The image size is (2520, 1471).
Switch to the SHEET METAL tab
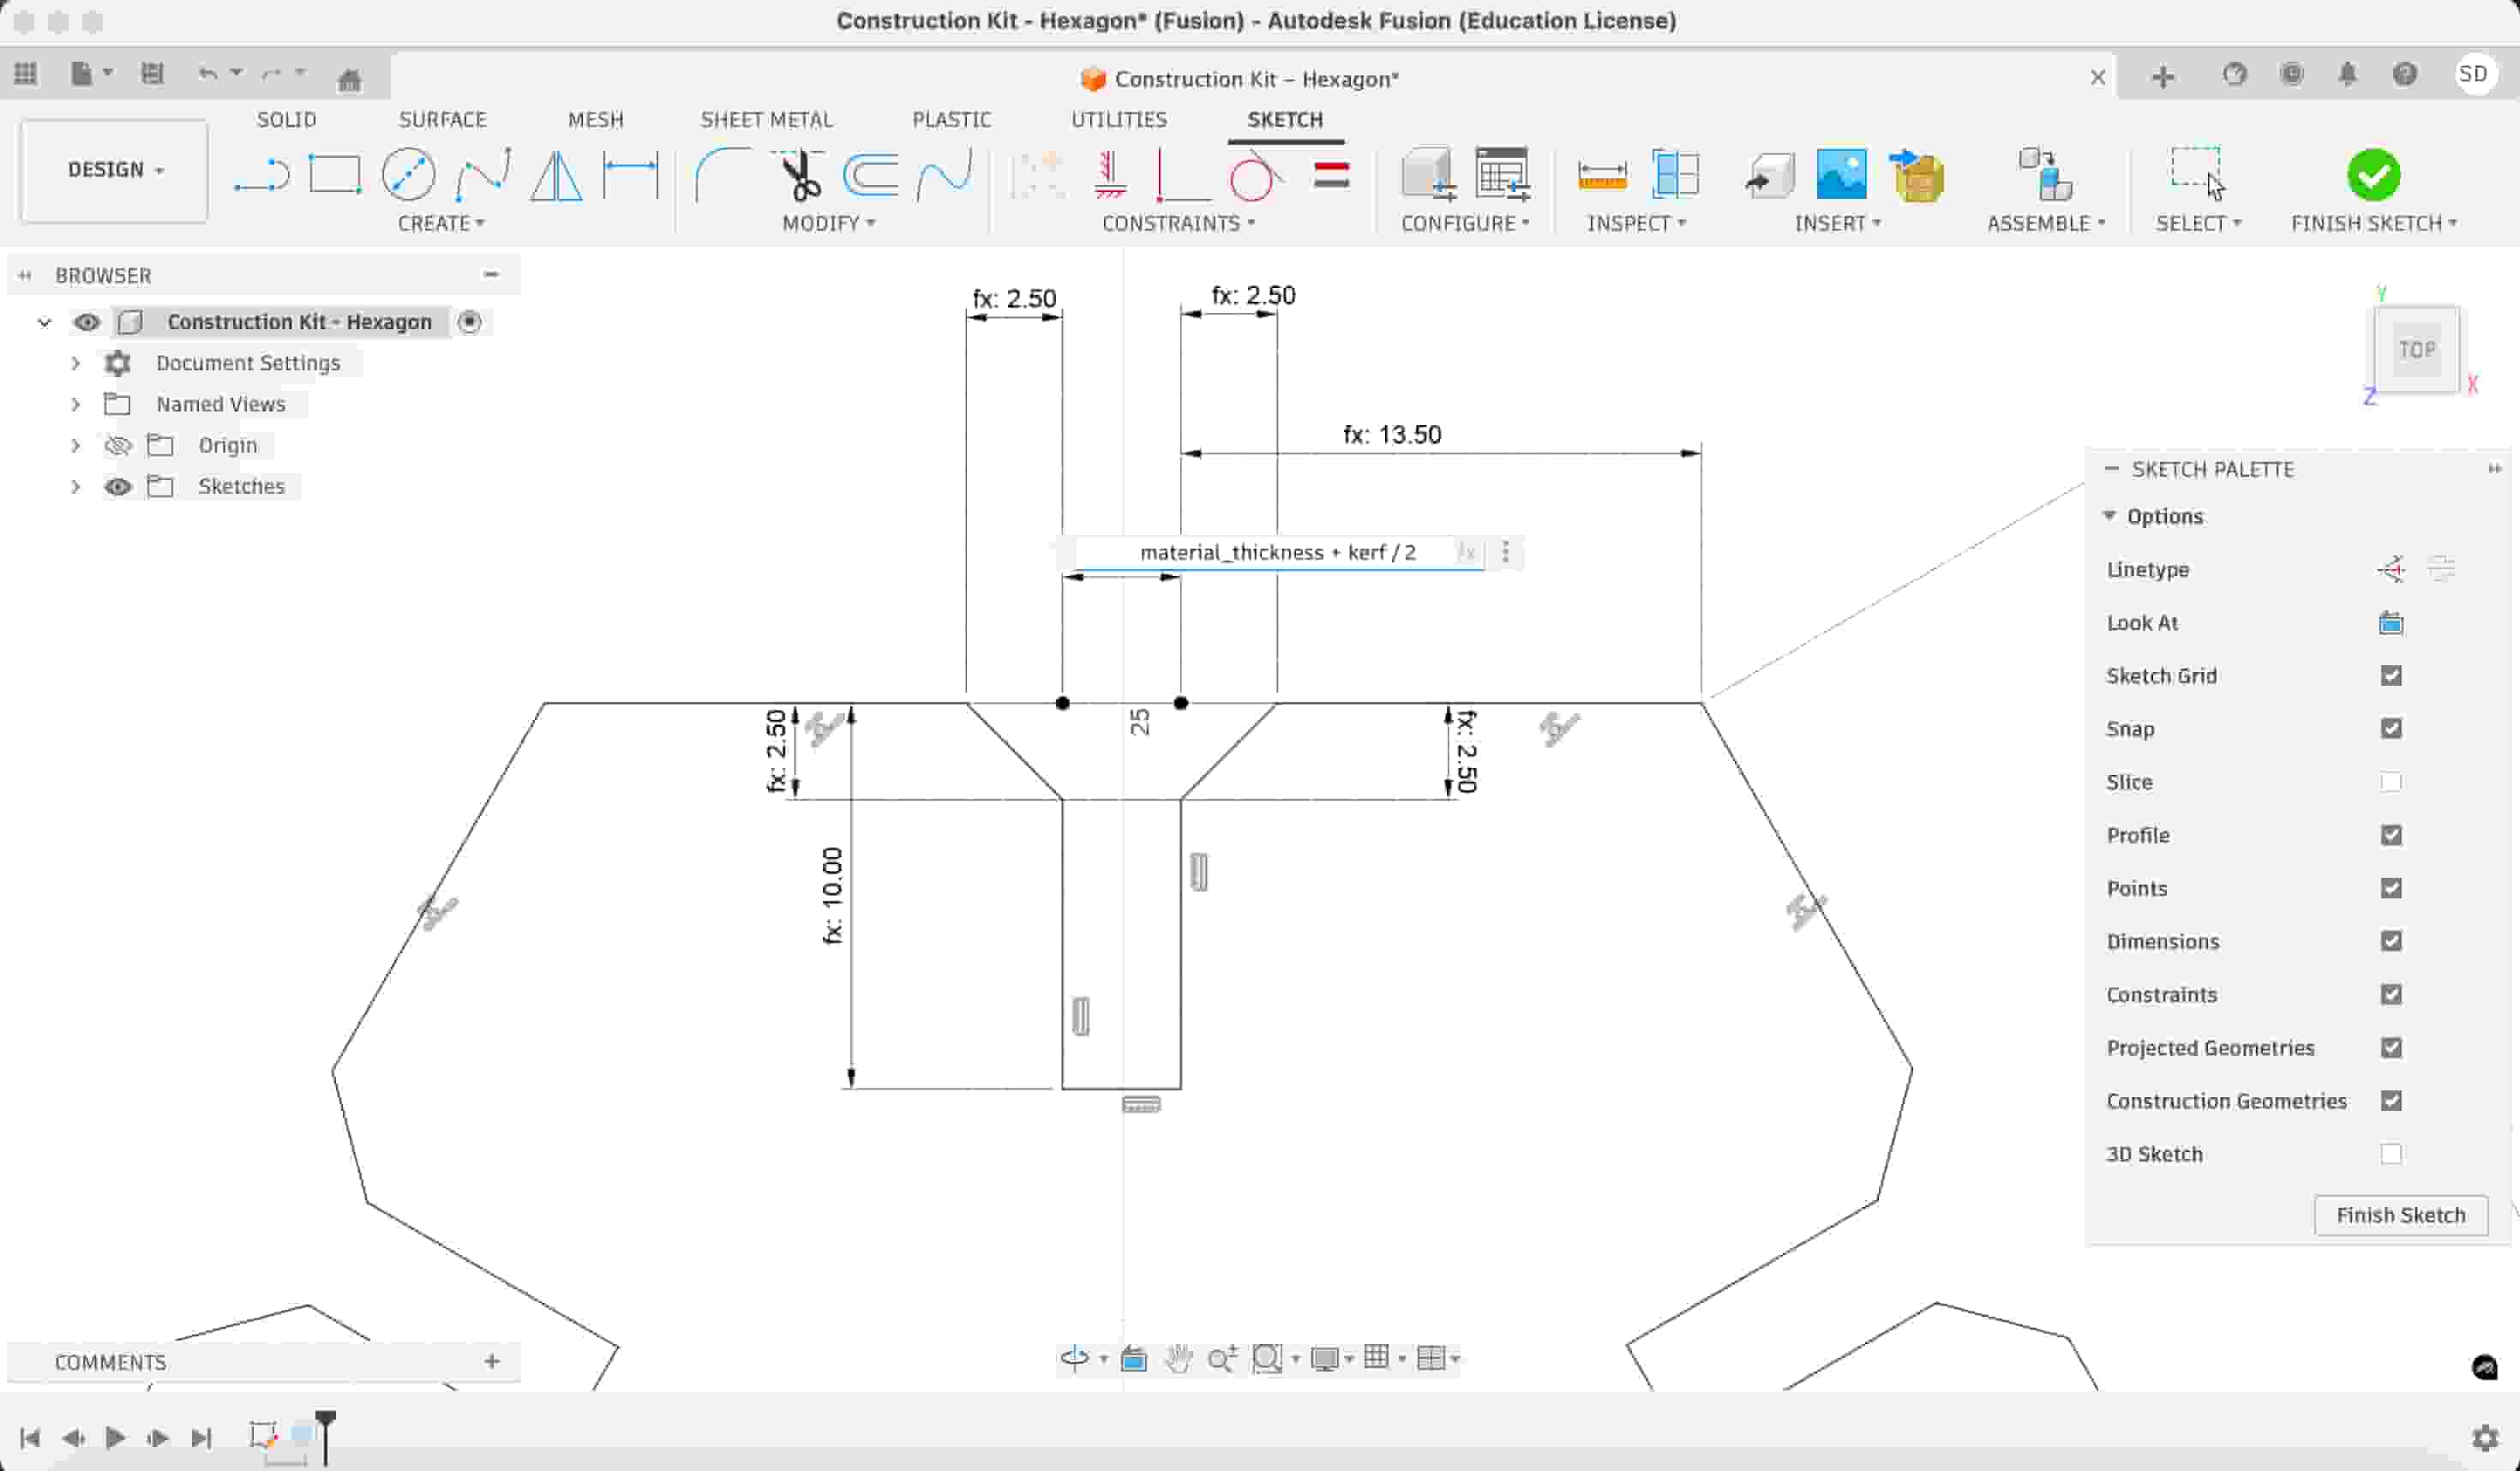(766, 119)
